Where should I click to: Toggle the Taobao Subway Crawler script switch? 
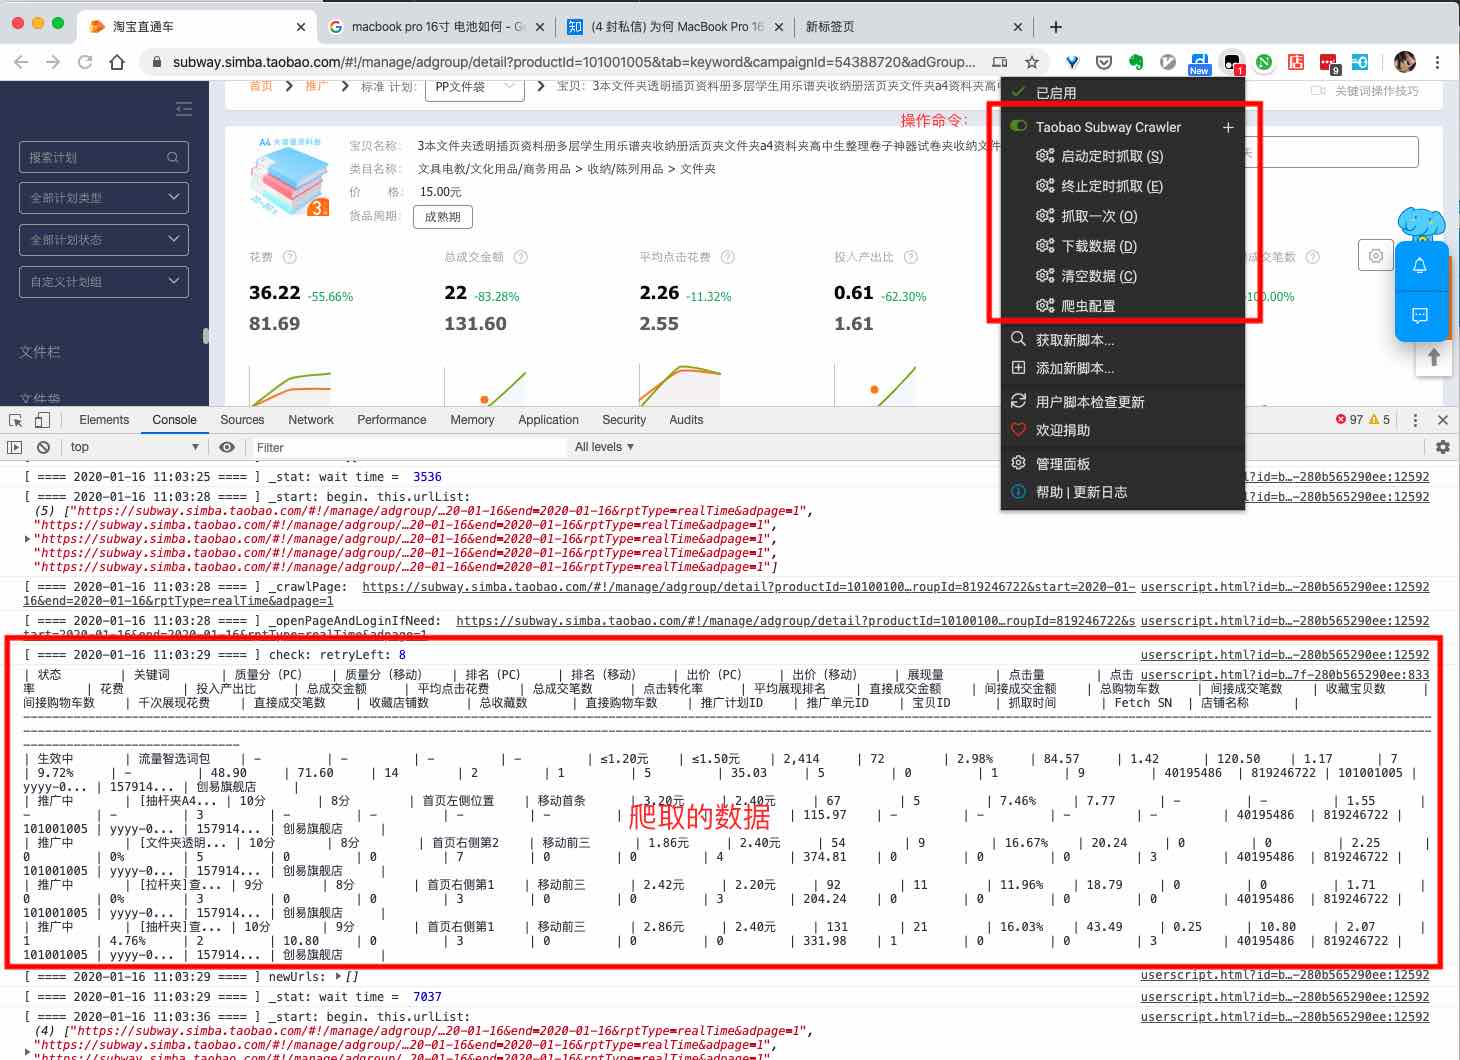point(1019,126)
